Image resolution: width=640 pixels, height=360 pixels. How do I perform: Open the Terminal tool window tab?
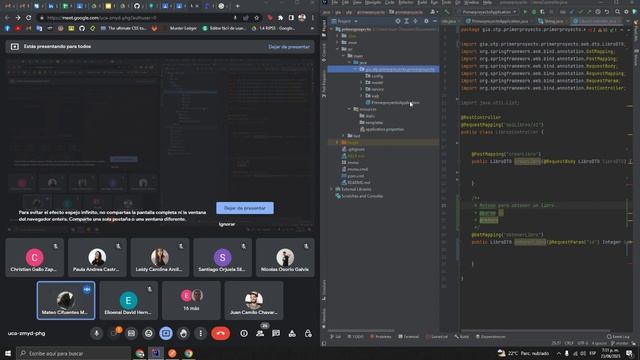[409, 337]
